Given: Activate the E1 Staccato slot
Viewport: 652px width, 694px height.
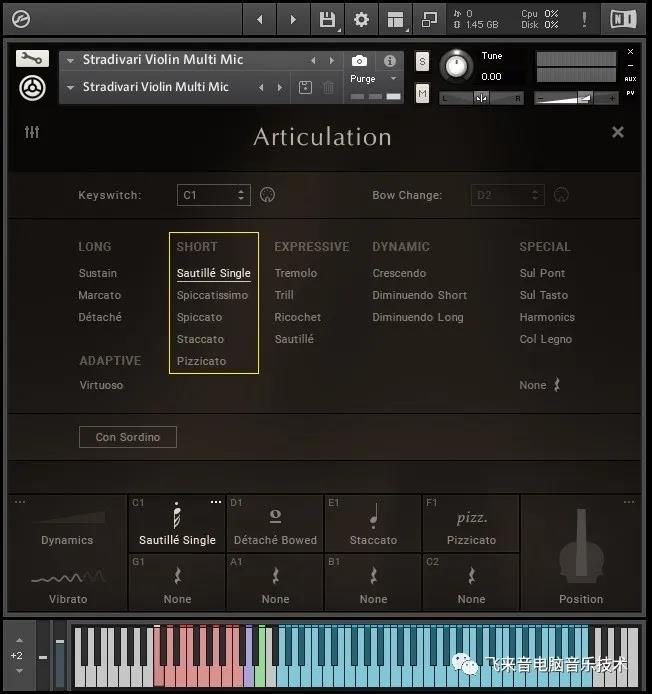Looking at the screenshot, I should 373,523.
